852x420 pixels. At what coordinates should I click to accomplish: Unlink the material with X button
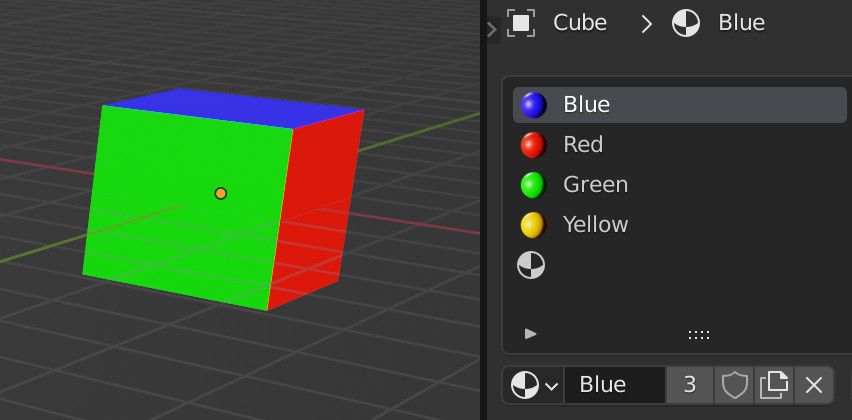813,385
